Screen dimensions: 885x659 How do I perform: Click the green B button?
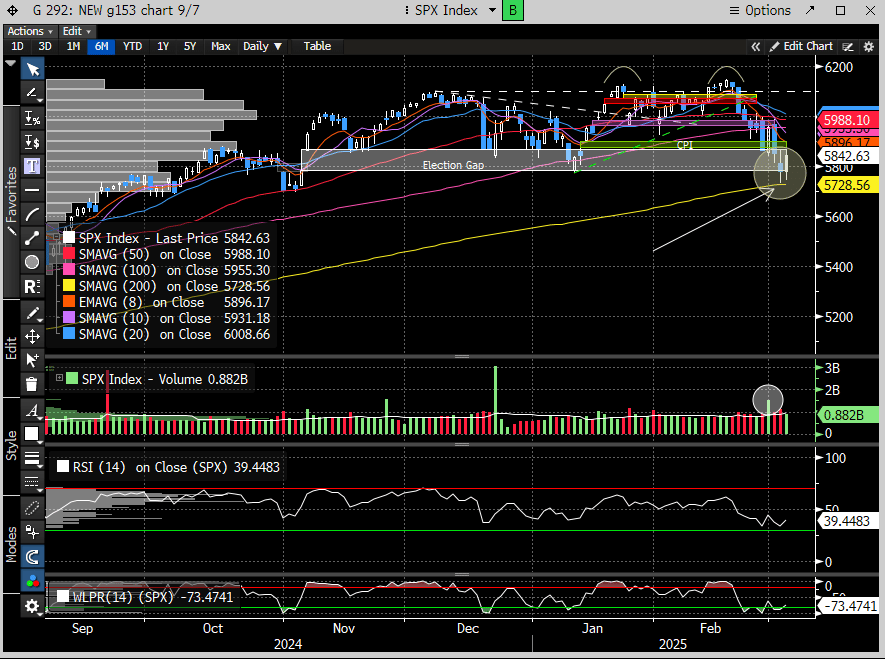point(513,10)
